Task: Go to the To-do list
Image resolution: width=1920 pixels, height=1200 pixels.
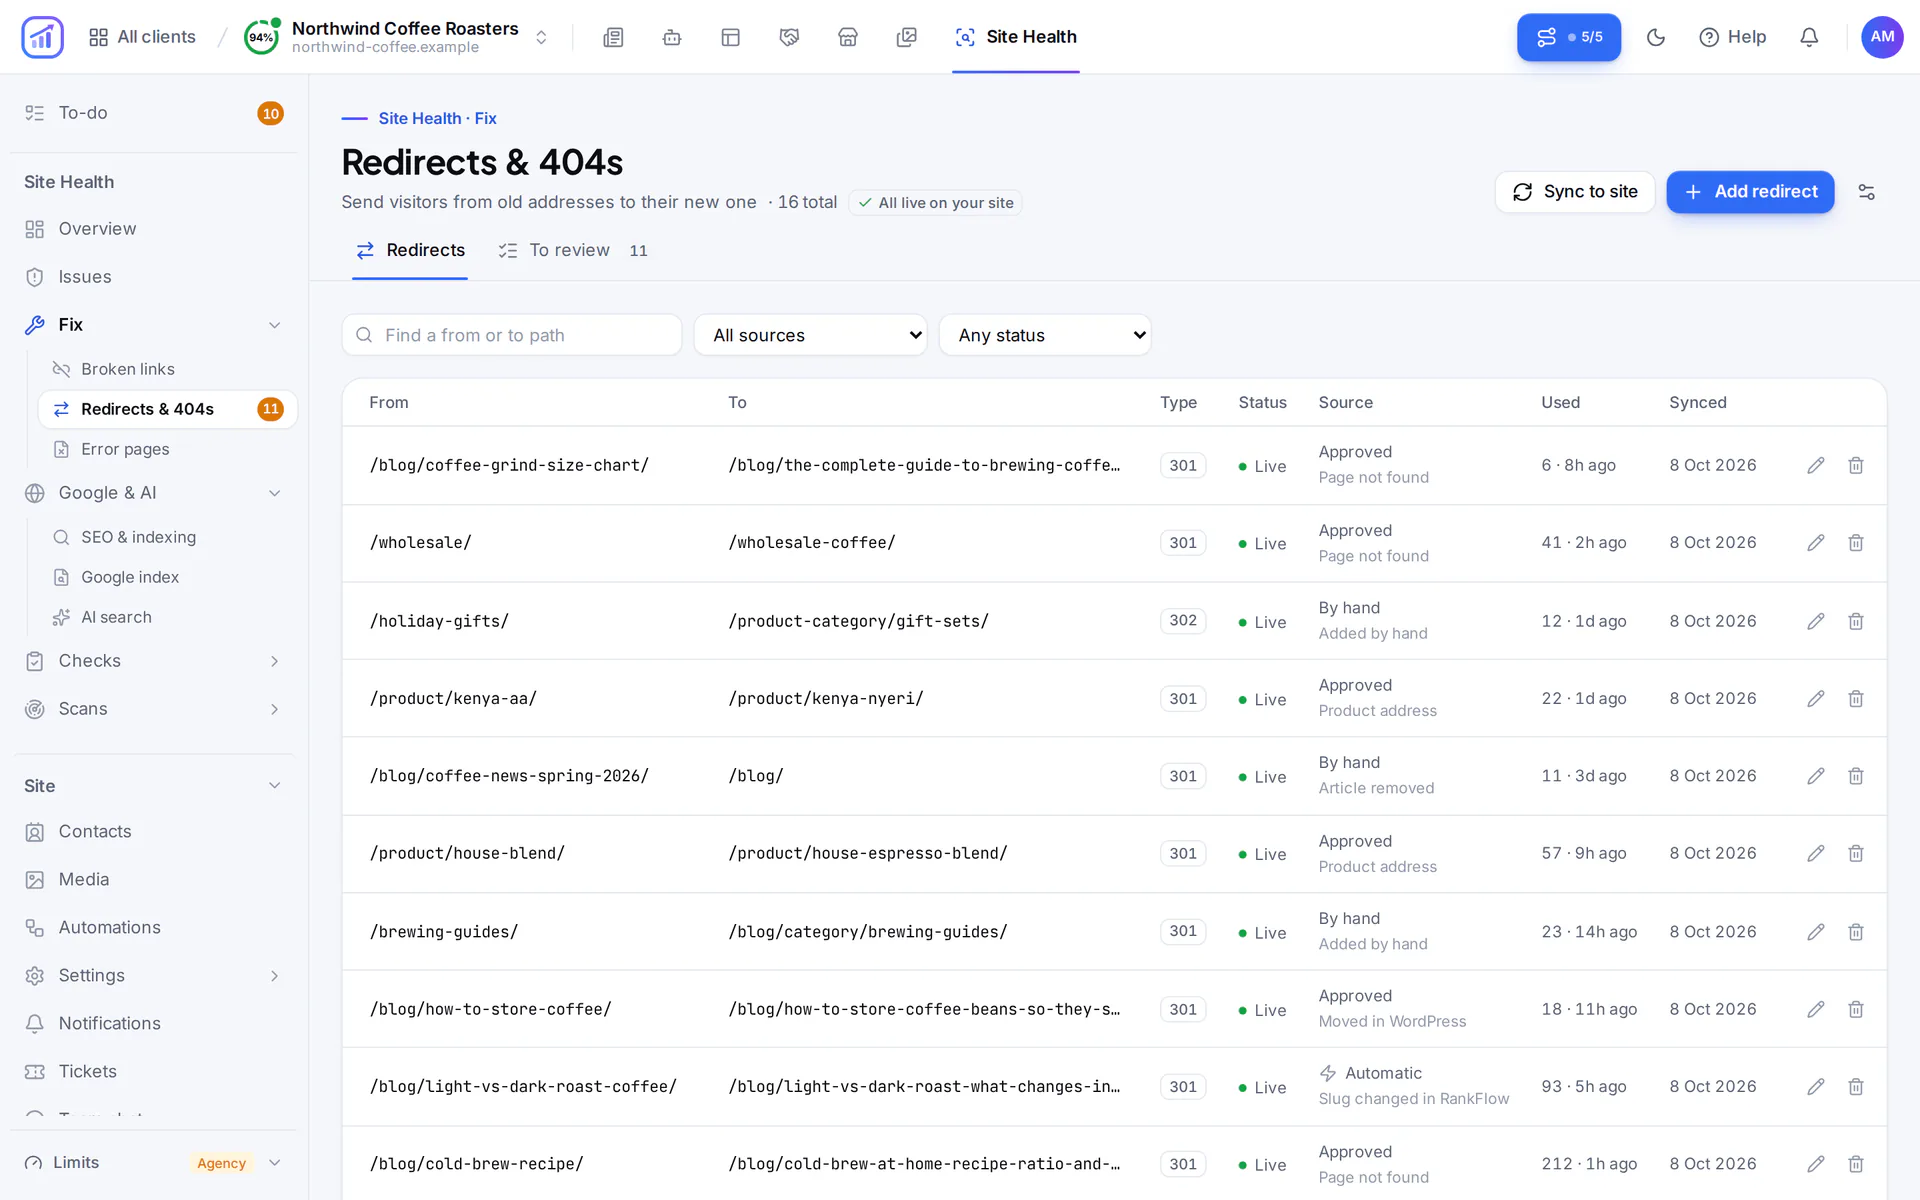Action: 154,113
